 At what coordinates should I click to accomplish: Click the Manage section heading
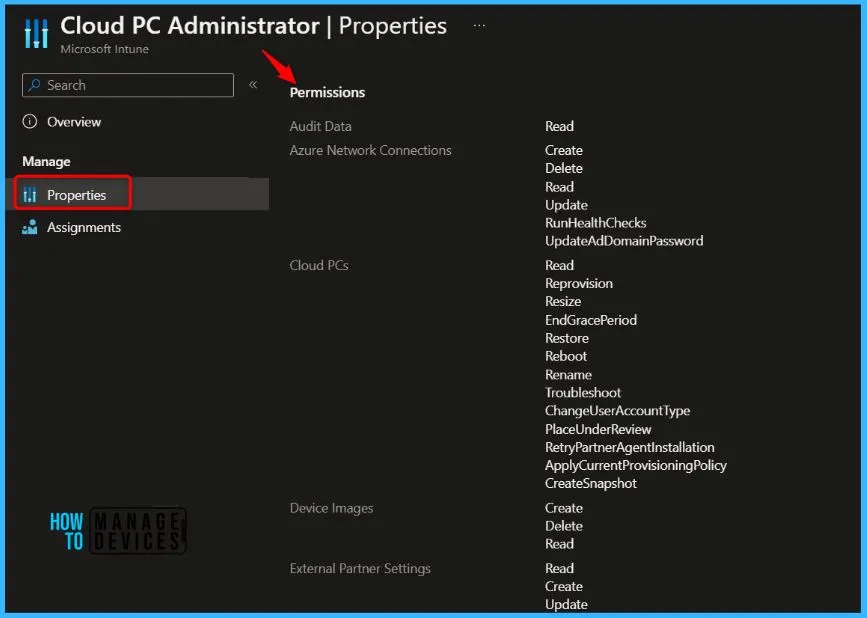point(46,161)
